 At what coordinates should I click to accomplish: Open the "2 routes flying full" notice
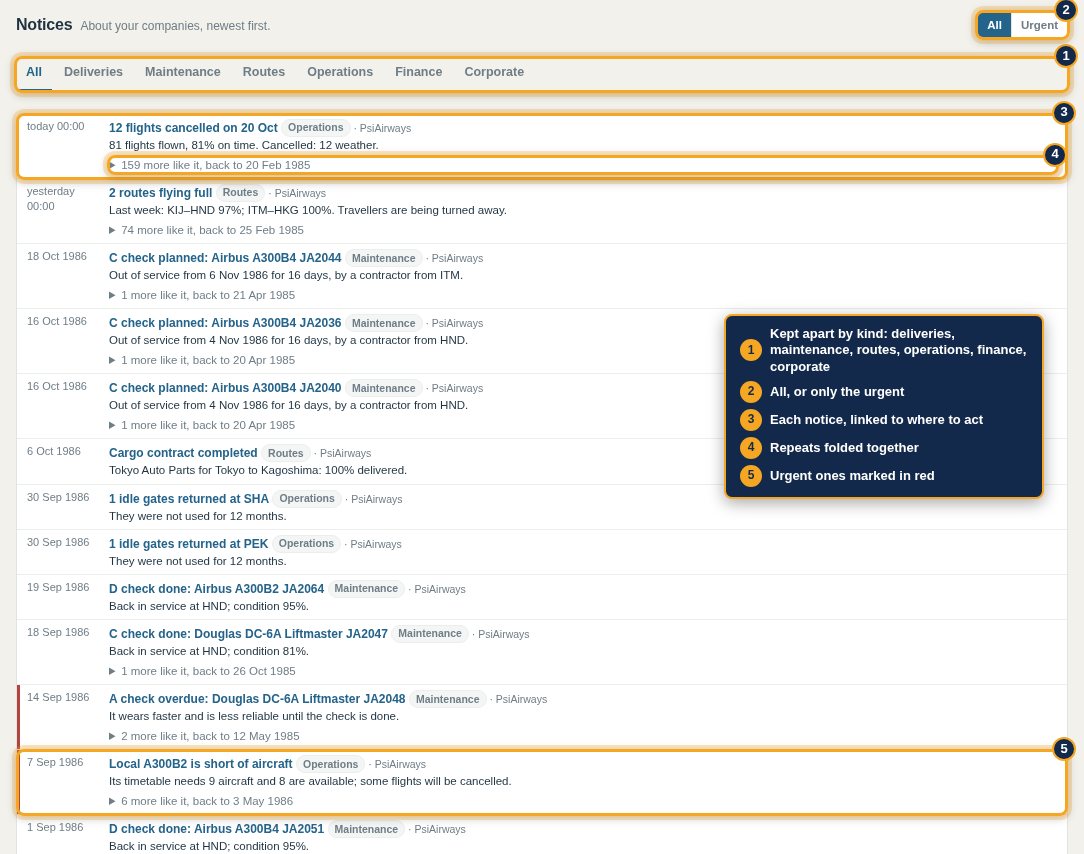pyautogui.click(x=160, y=193)
